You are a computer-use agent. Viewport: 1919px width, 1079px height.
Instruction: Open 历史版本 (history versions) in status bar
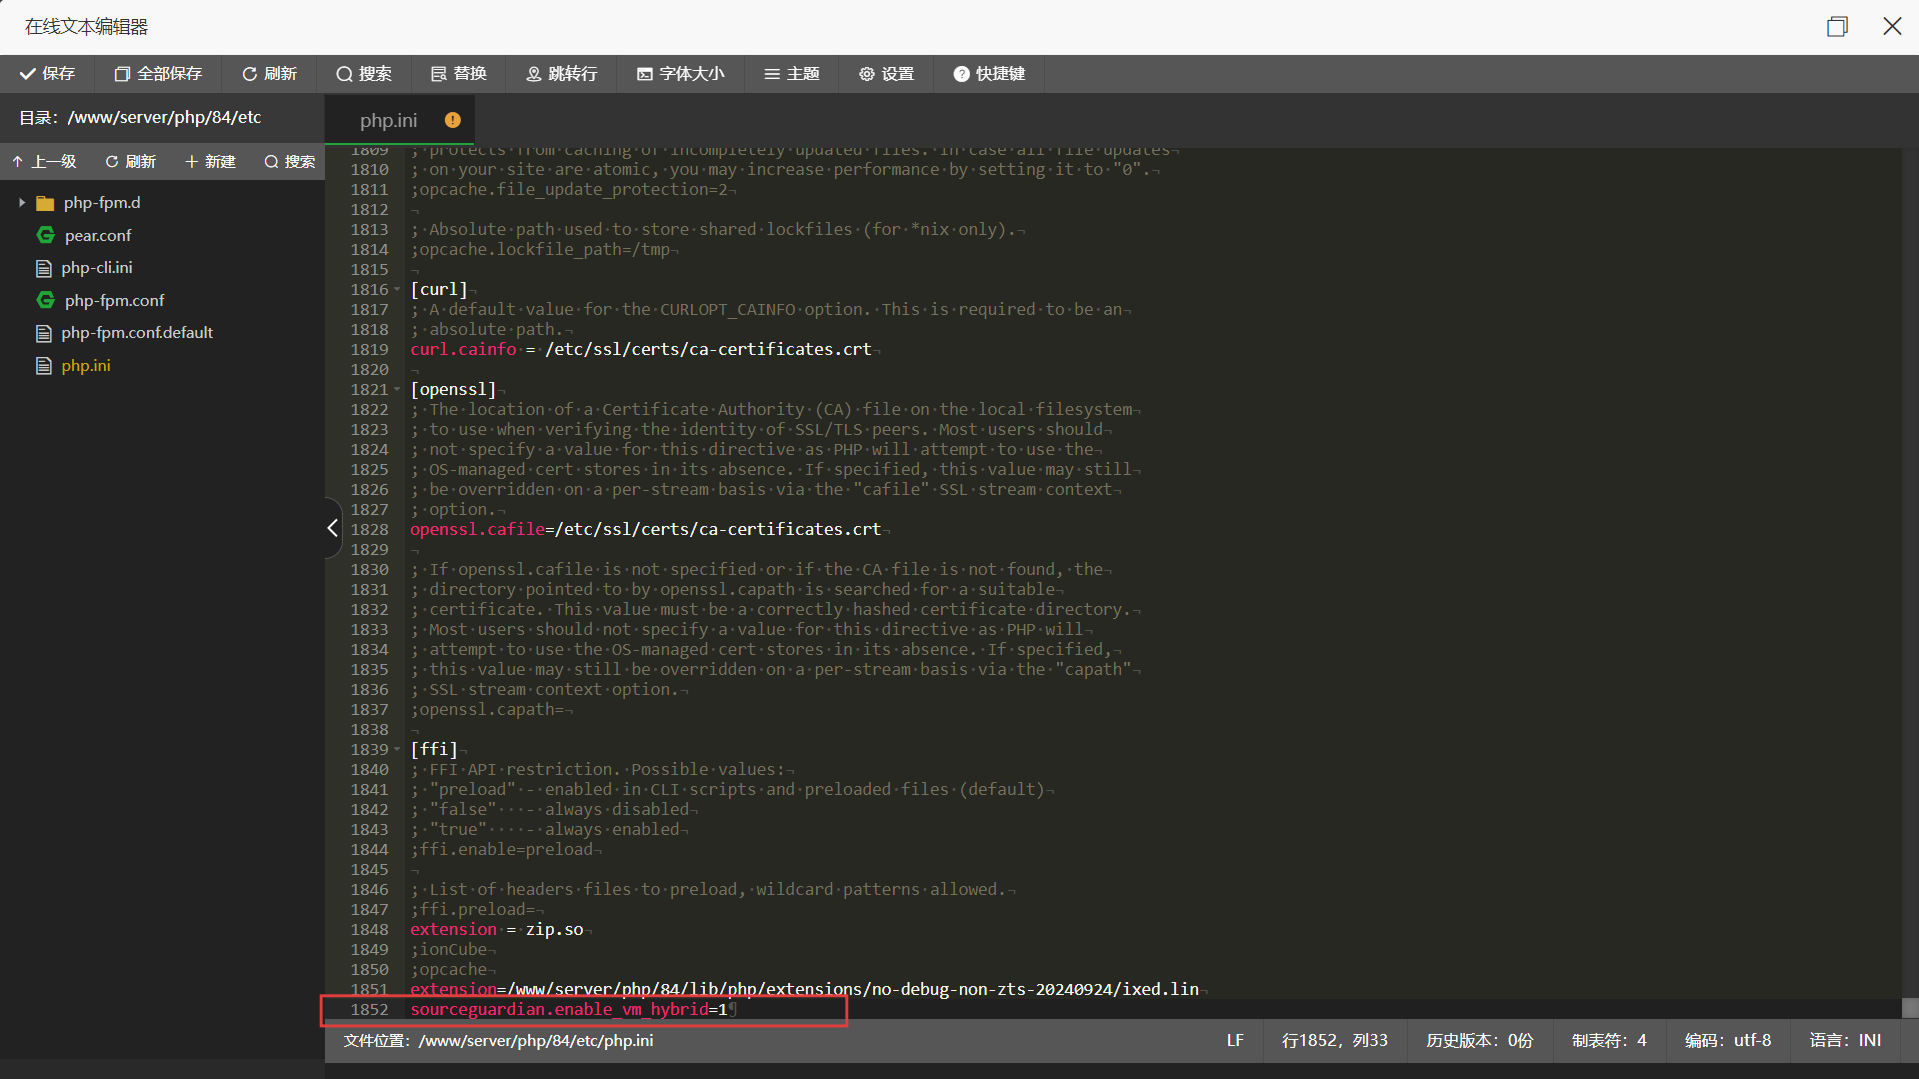pyautogui.click(x=1480, y=1040)
